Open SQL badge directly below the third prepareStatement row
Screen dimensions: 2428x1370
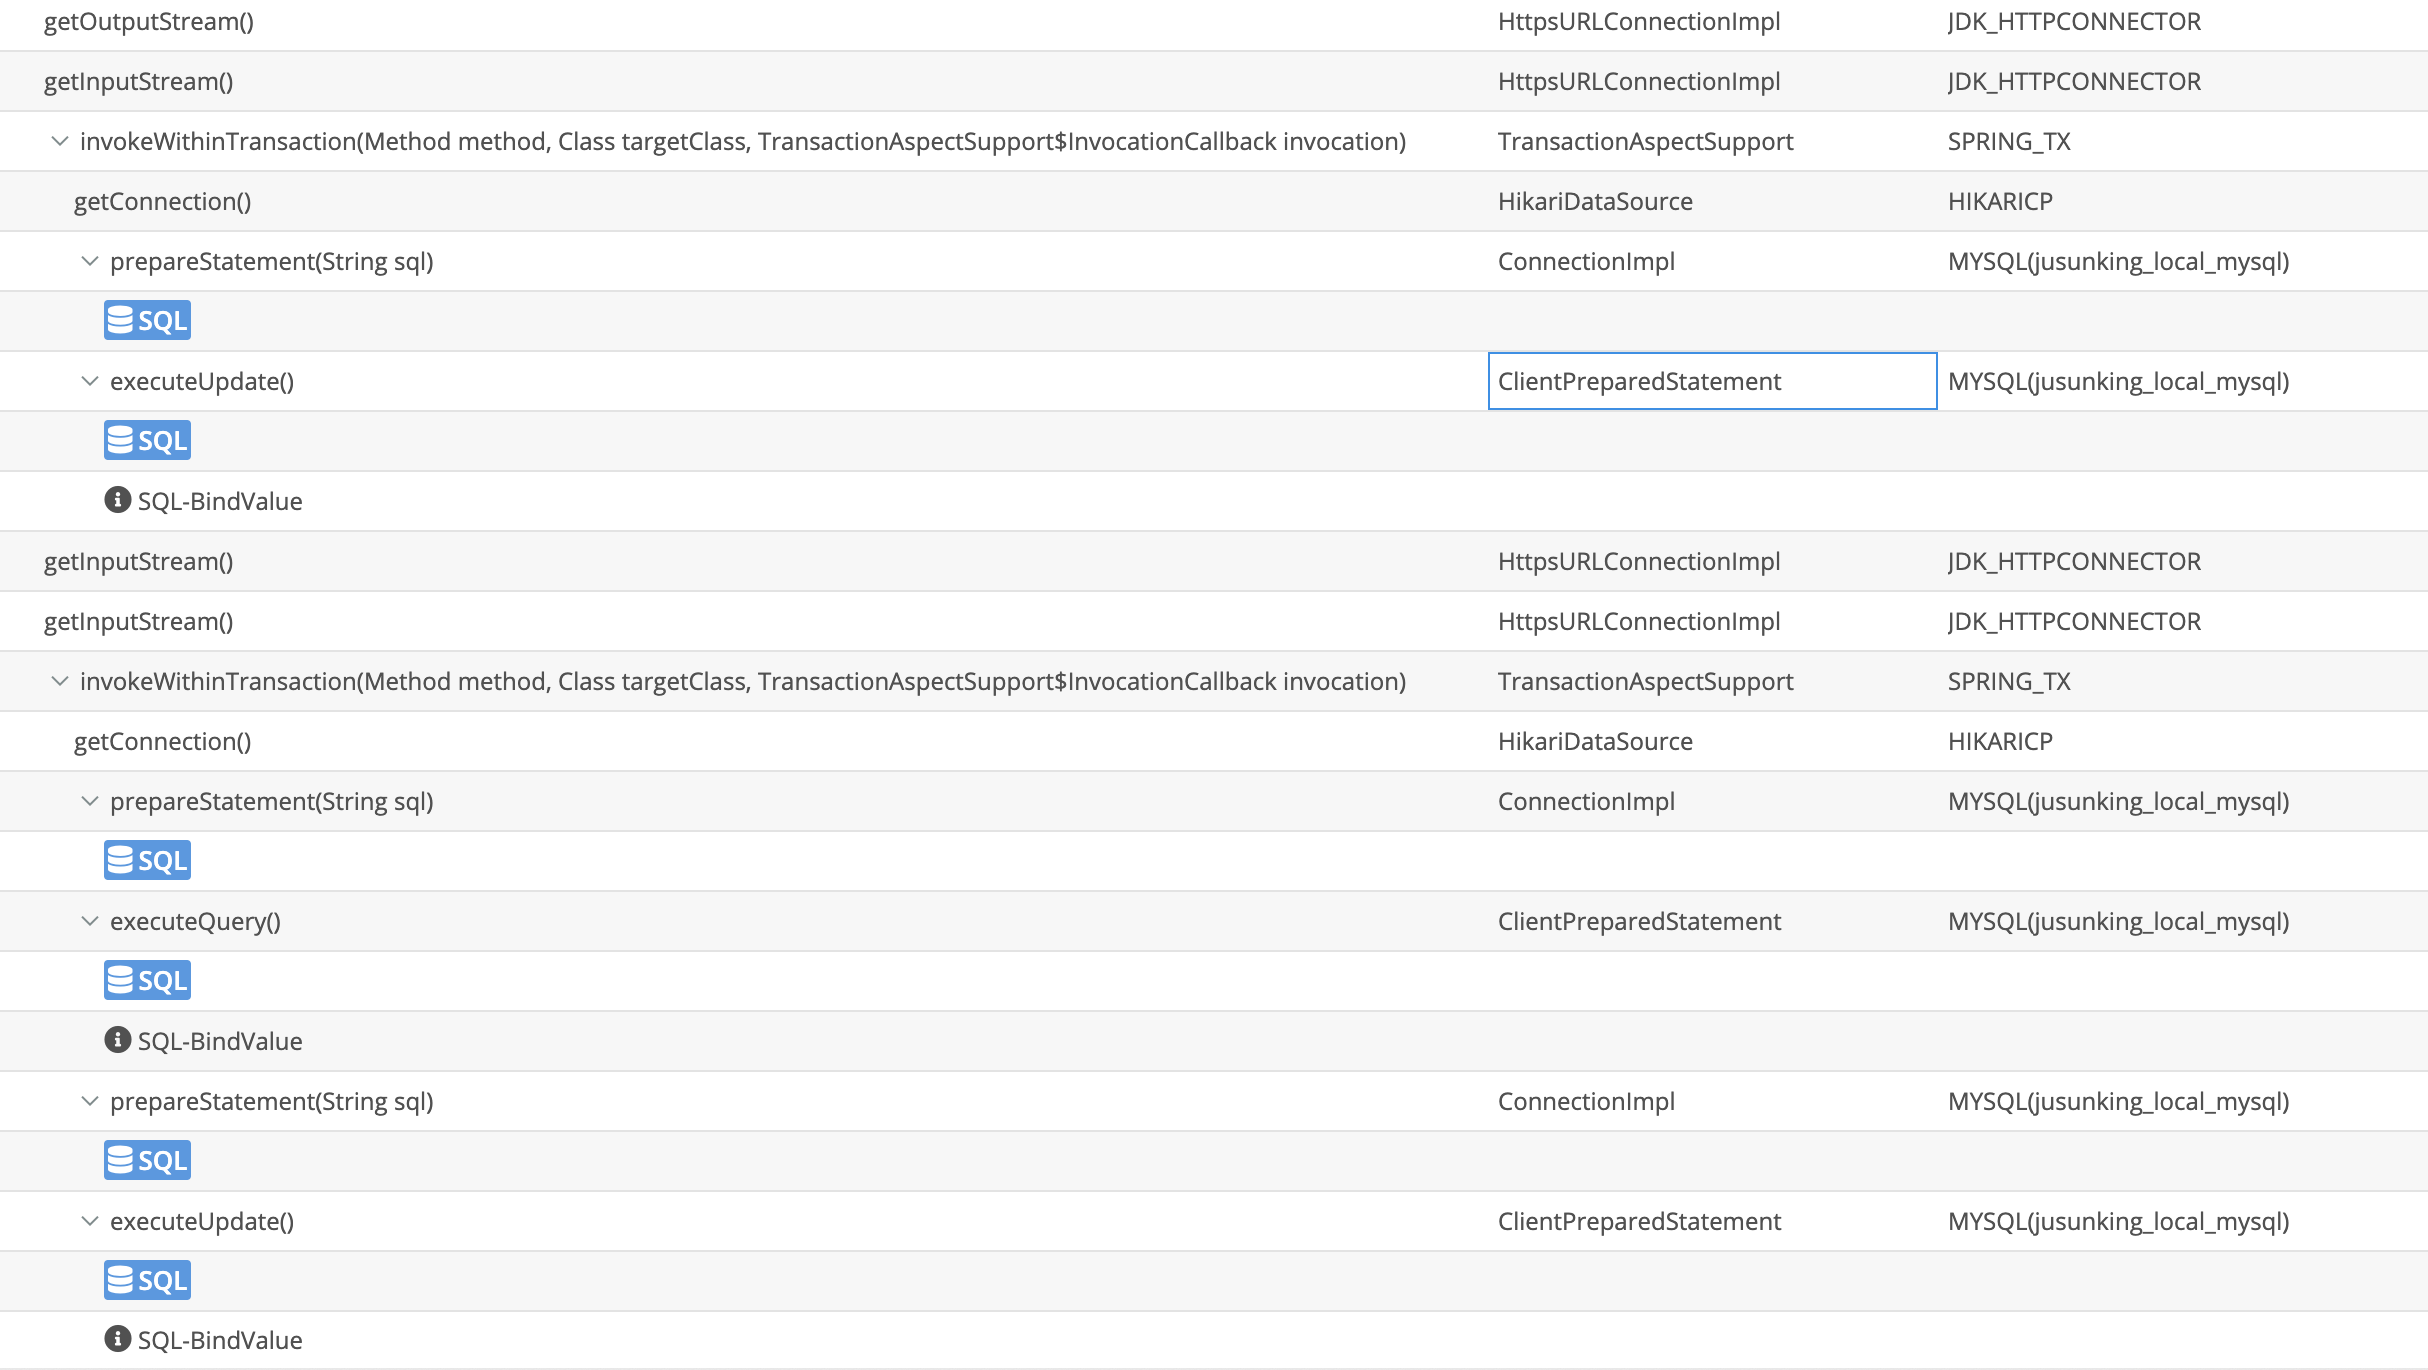[147, 1160]
